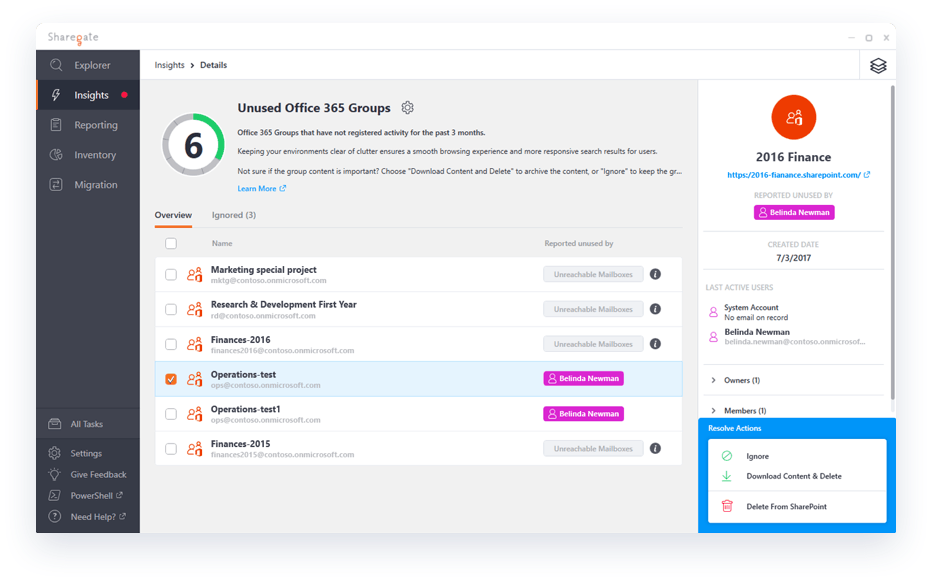Open the Reporting clipboard icon
Image resolution: width=932 pixels, height=582 pixels.
coord(56,125)
